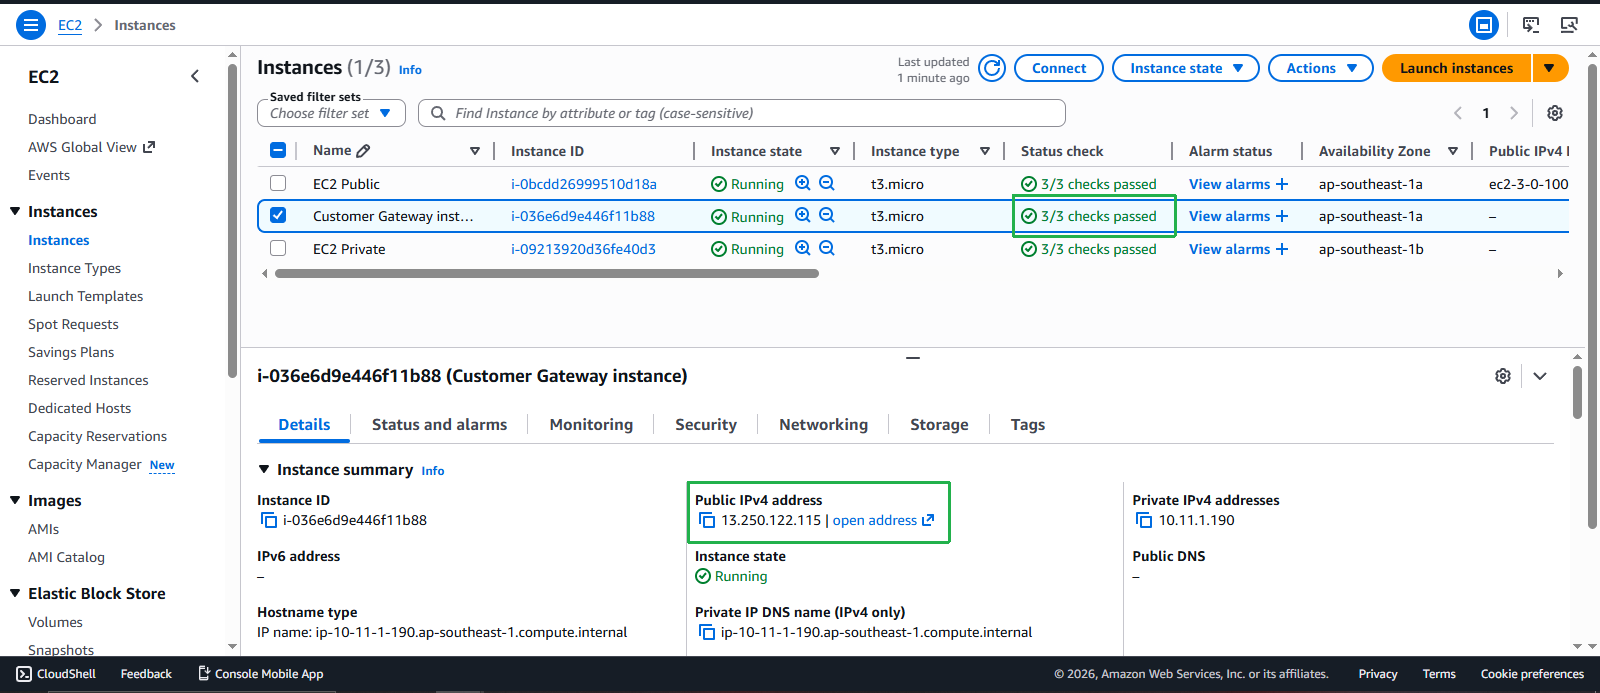Add alarm plus icon for EC2 Public

tap(1282, 184)
